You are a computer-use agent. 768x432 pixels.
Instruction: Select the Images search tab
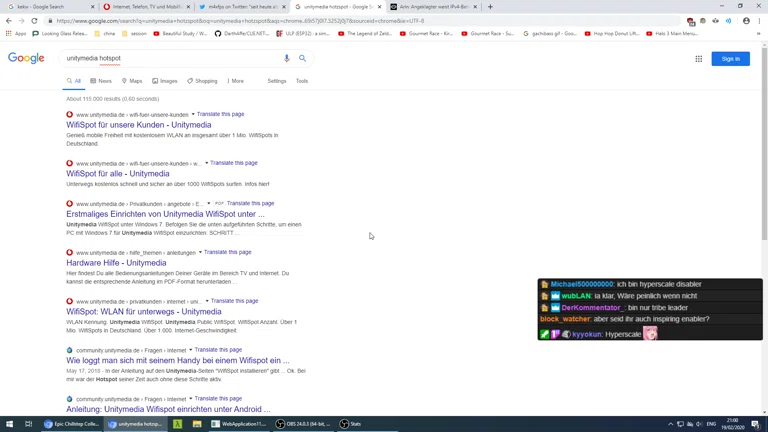pyautogui.click(x=165, y=81)
